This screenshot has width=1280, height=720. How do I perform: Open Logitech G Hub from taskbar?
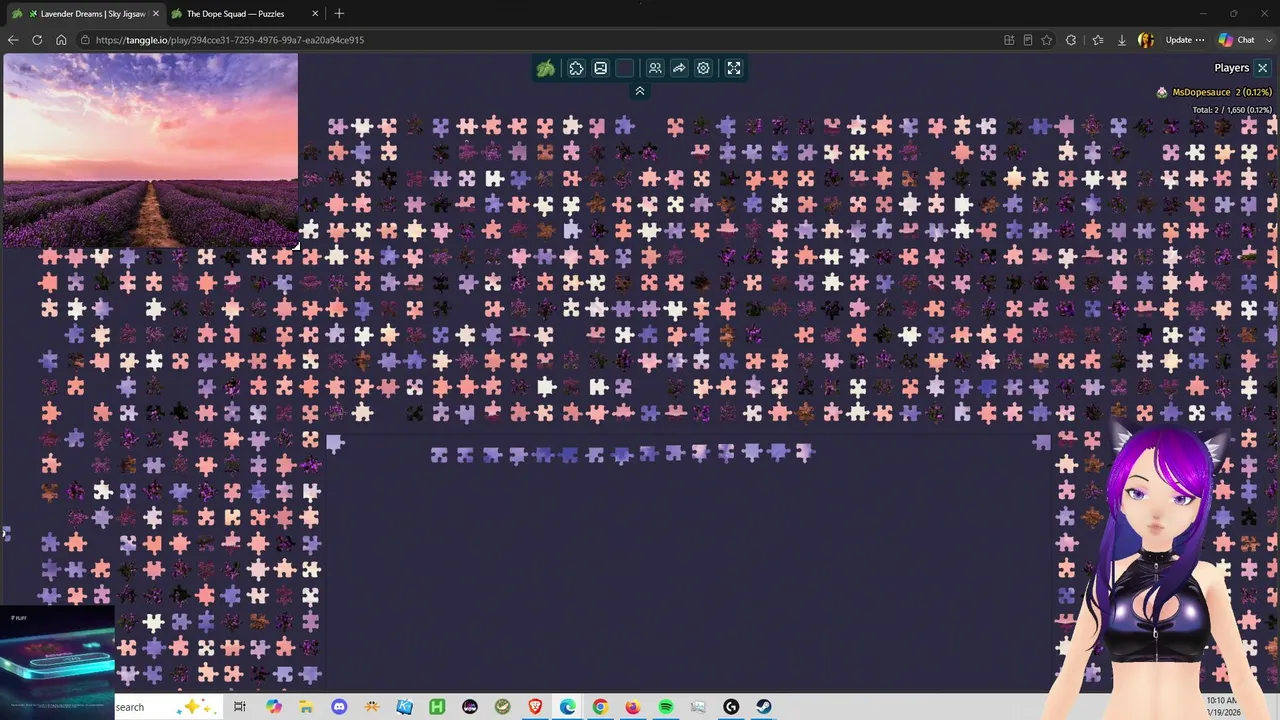[x=731, y=707]
